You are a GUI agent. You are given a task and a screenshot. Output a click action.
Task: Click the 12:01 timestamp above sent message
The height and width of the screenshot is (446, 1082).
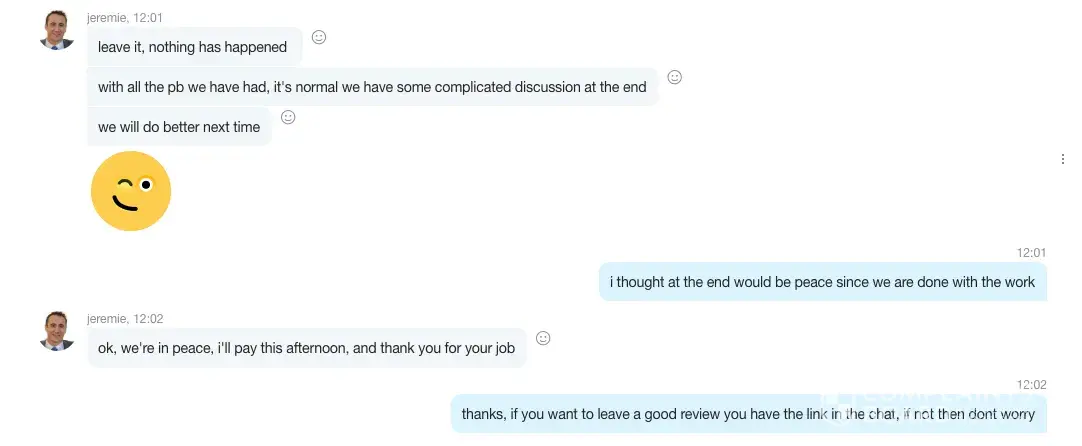(1031, 253)
